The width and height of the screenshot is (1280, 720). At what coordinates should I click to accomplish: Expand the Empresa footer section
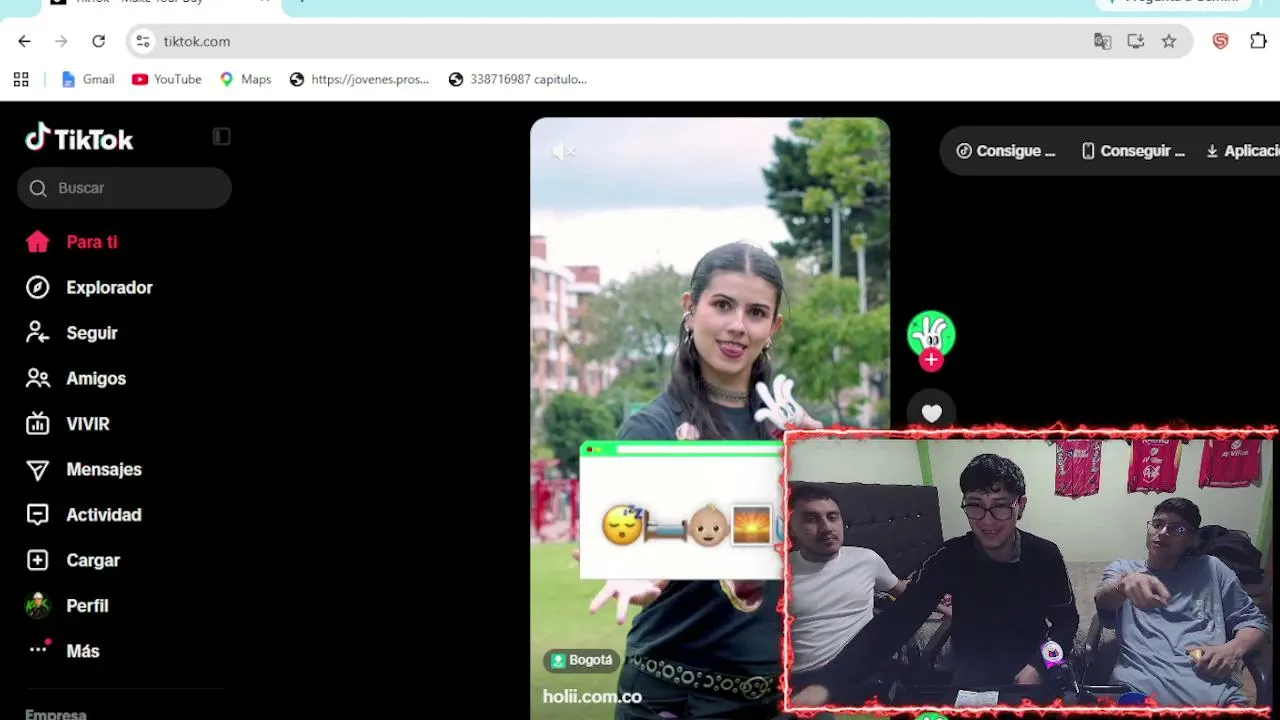pos(56,714)
